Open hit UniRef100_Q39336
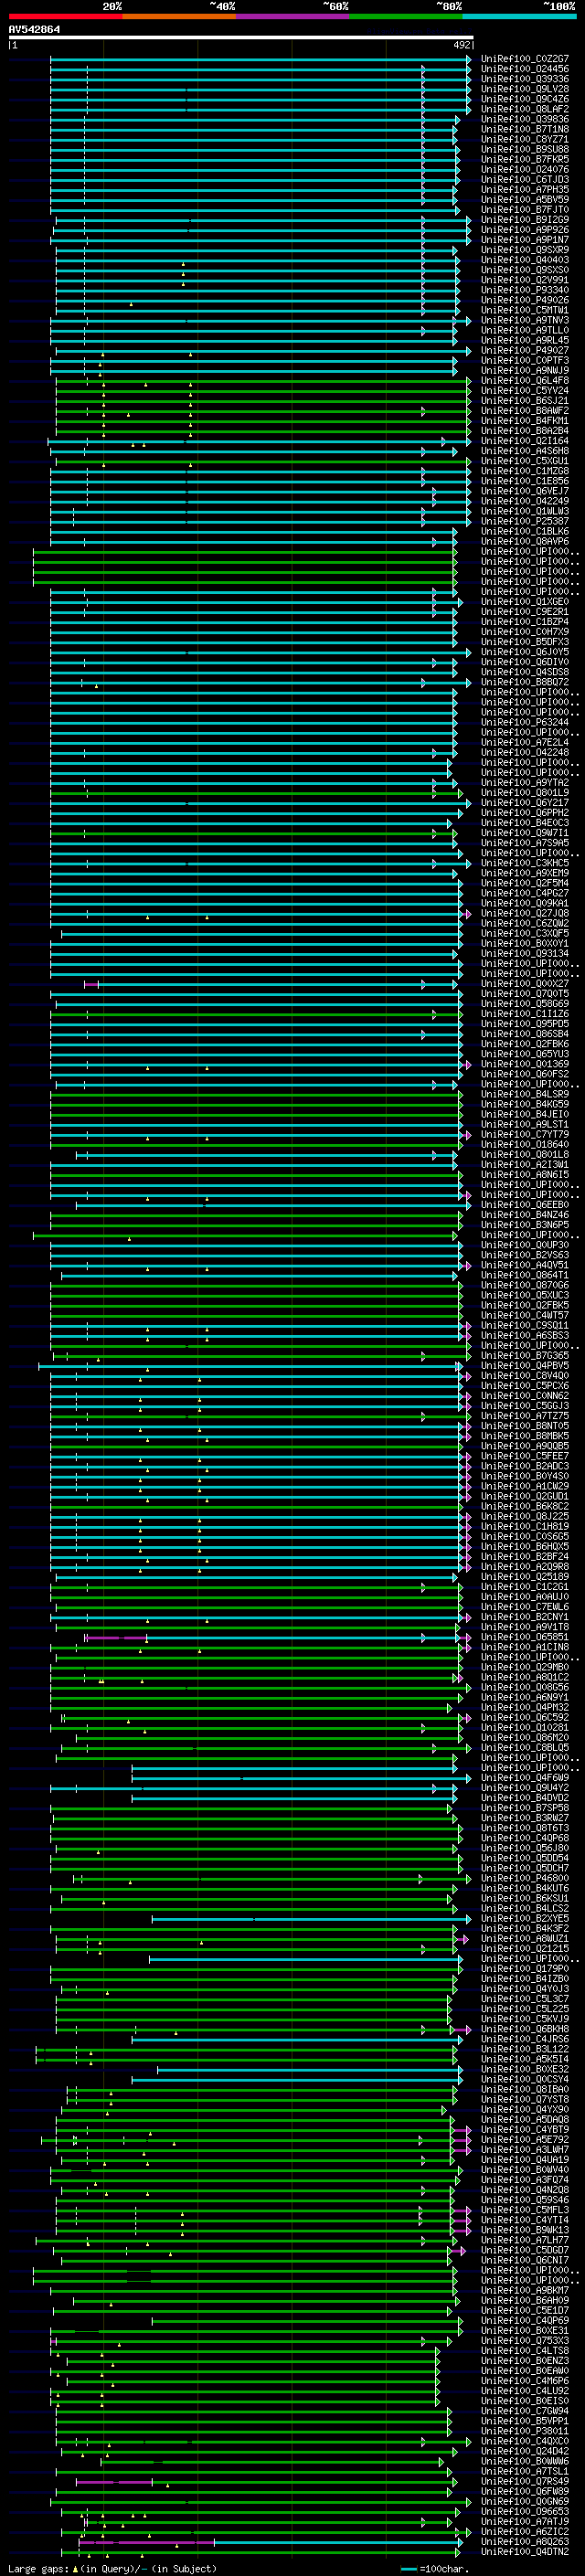 click(x=525, y=79)
